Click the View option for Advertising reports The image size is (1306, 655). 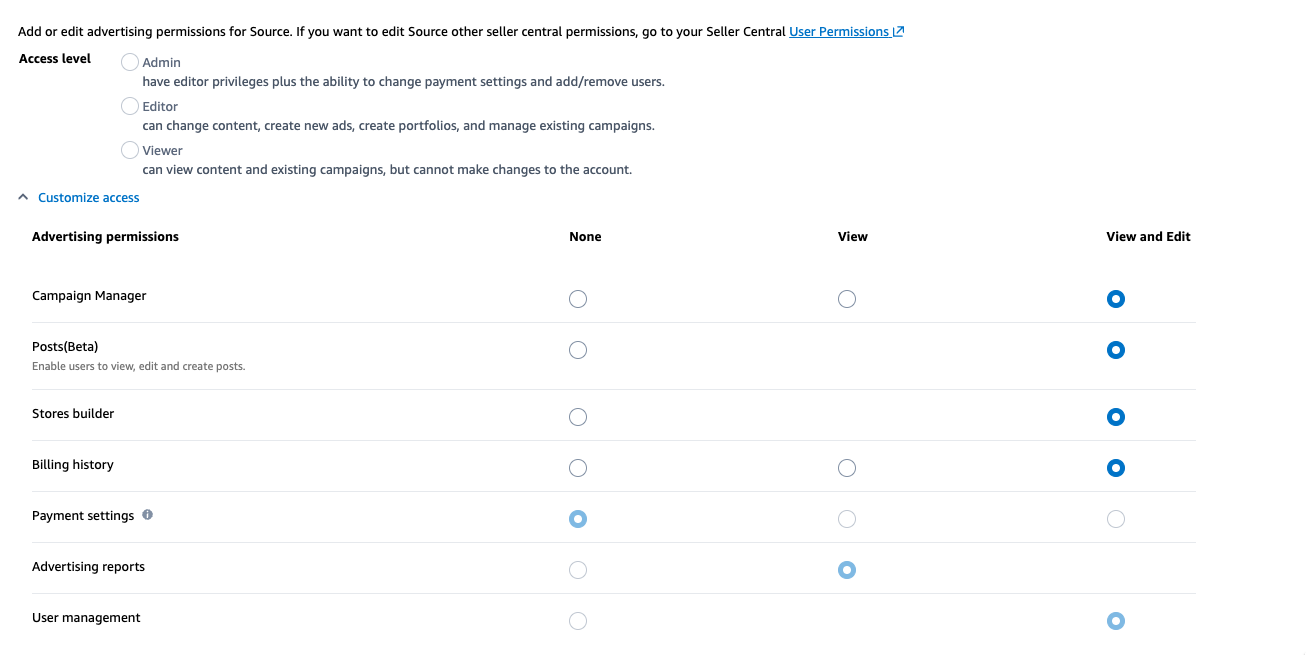pos(847,570)
